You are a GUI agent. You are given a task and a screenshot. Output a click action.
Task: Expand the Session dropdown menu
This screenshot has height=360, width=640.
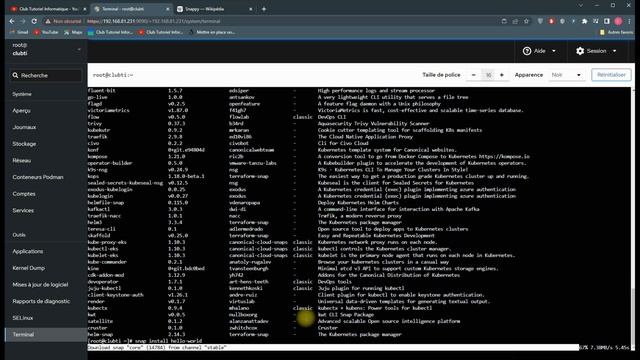pos(614,51)
